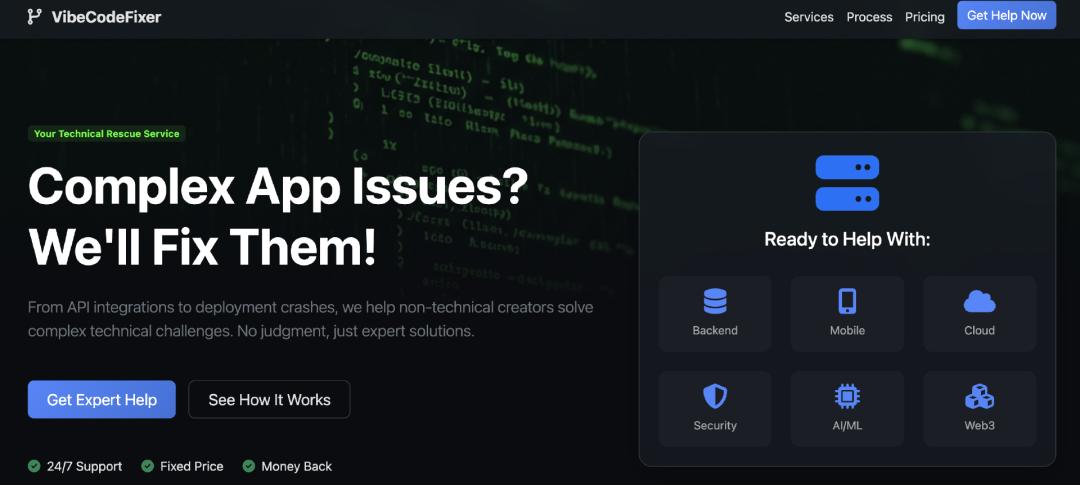Click the See How It Works button
This screenshot has width=1080, height=485.
269,399
